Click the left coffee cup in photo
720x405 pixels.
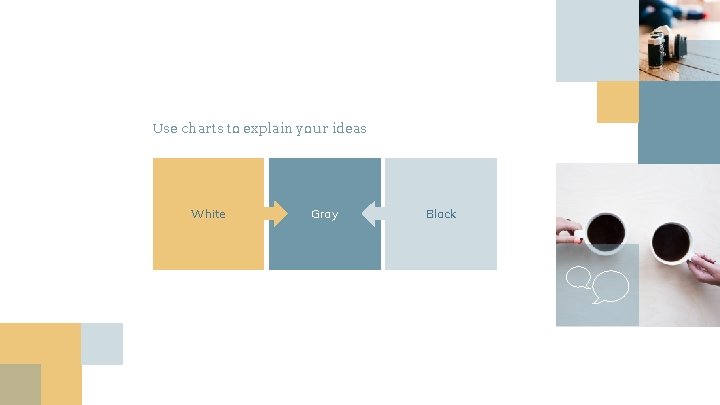click(x=606, y=232)
